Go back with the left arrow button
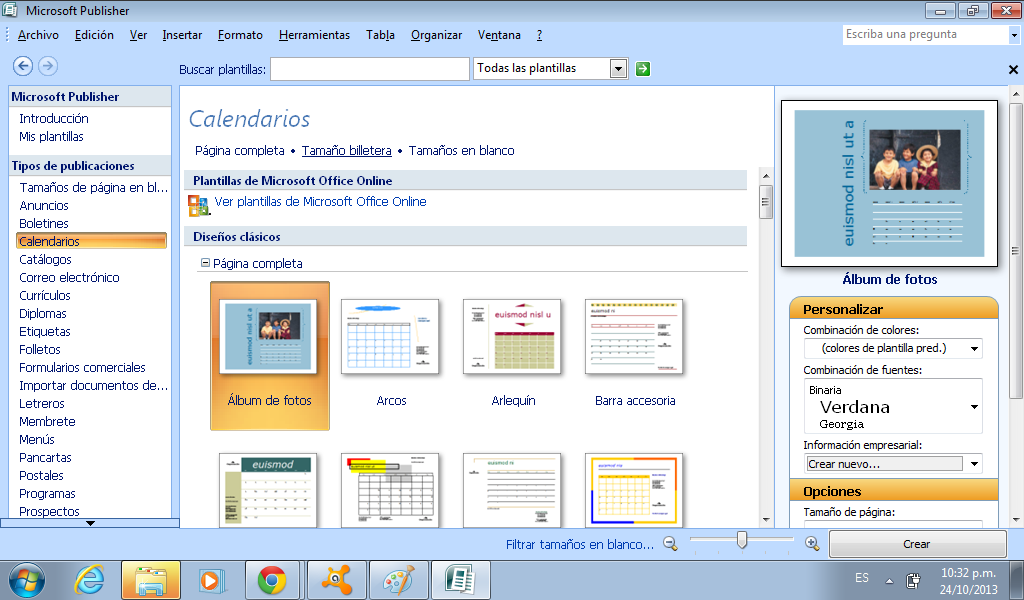Viewport: 1024px width, 600px height. pos(23,66)
